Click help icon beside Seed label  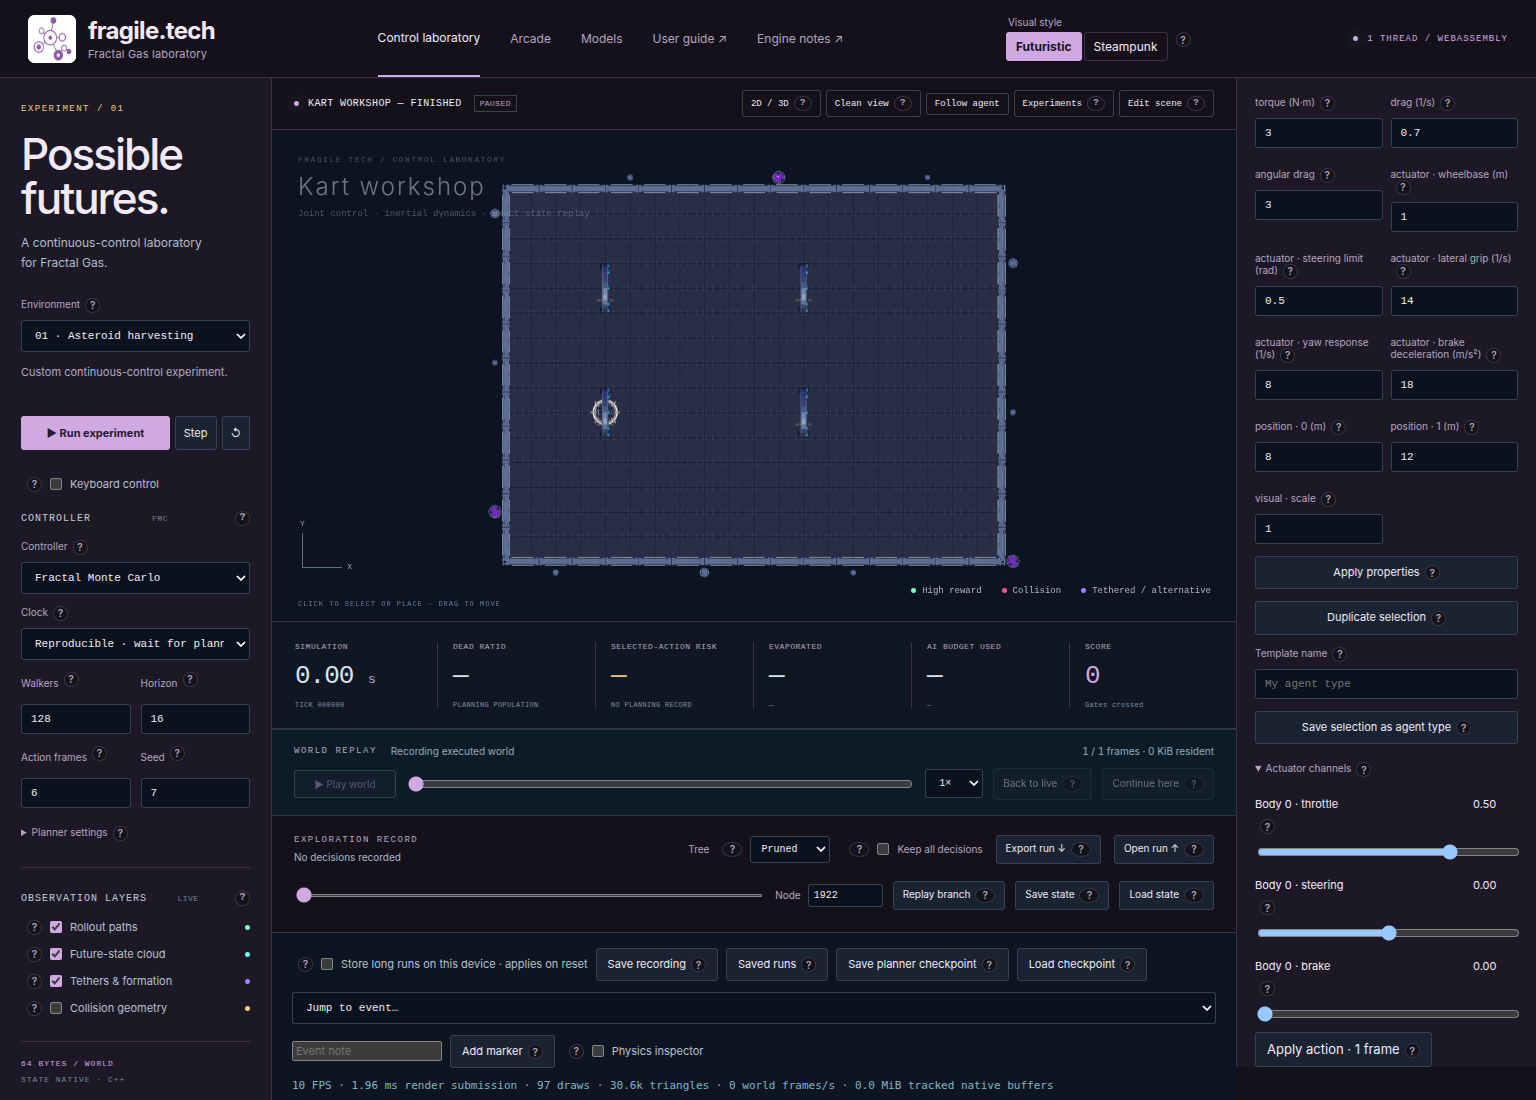click(x=178, y=754)
